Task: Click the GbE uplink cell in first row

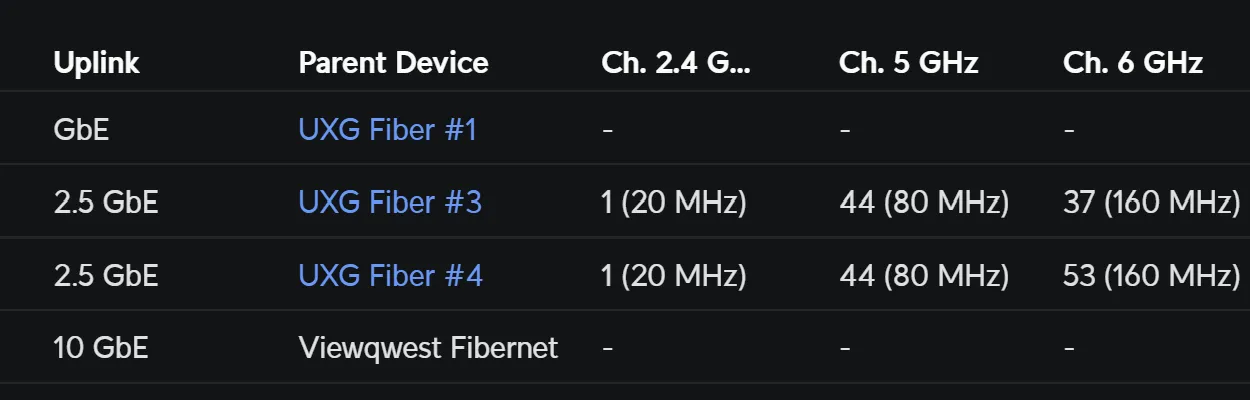Action: (81, 129)
